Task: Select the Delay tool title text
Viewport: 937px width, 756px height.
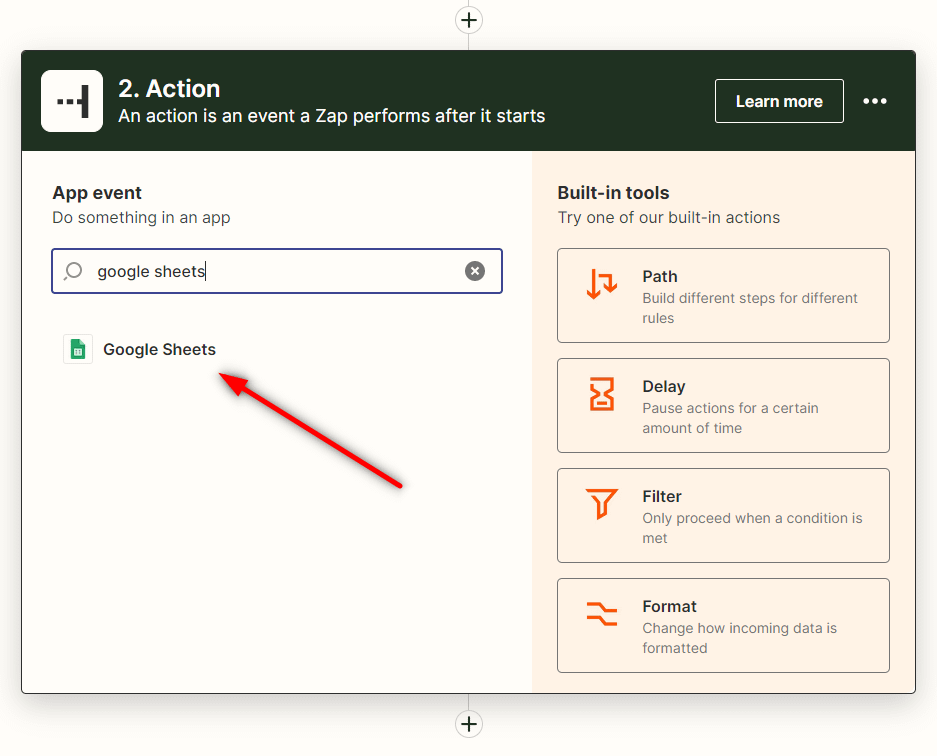Action: (664, 386)
